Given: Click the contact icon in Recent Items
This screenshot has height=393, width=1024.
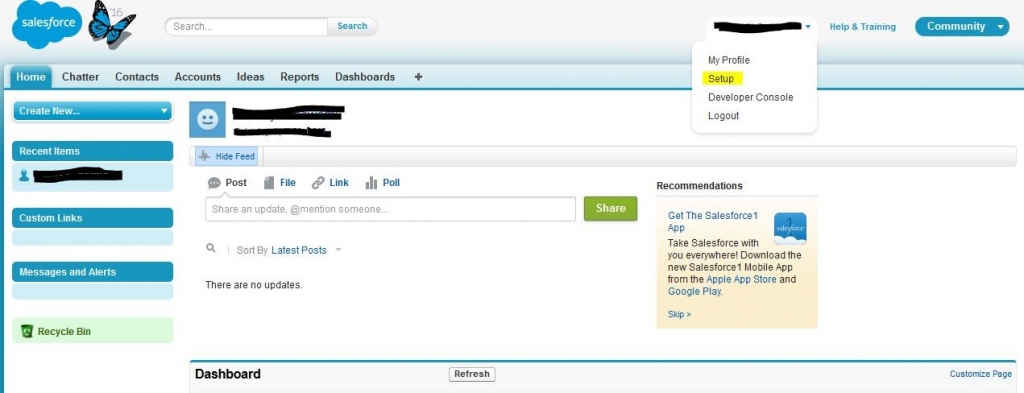Looking at the screenshot, I should (x=24, y=176).
